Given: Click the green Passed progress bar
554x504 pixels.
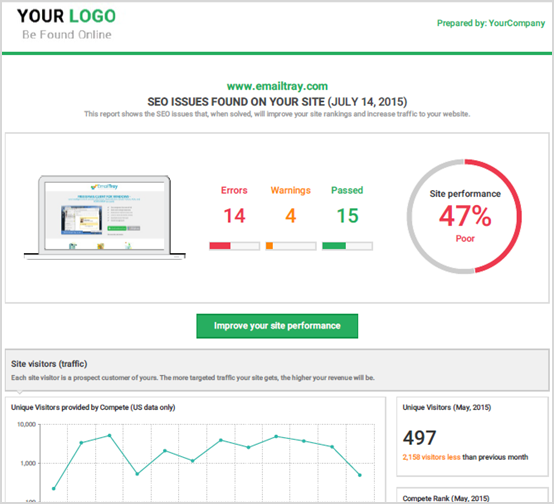Looking at the screenshot, I should click(x=347, y=246).
